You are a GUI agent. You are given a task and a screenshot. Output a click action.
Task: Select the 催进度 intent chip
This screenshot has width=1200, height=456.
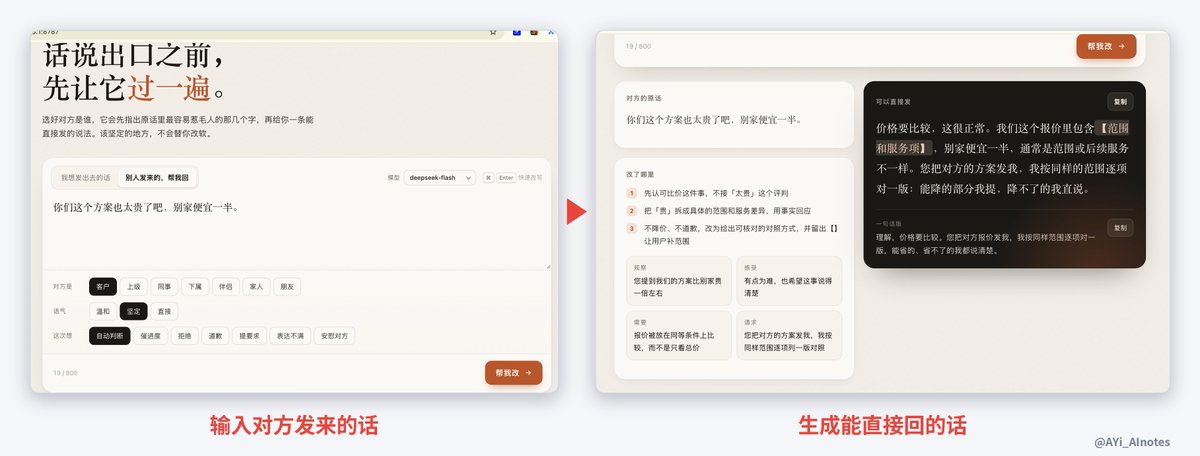150,336
